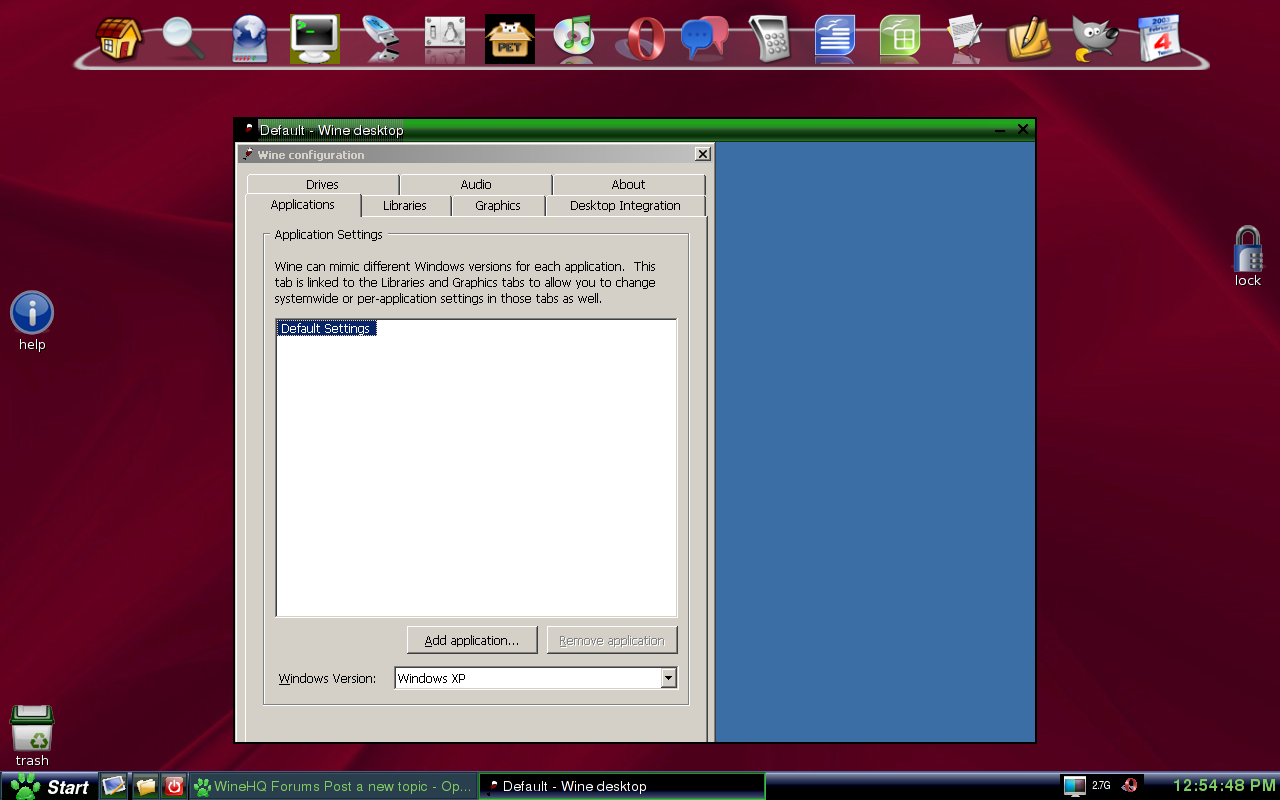
Task: Expand the Windows Version dropdown
Action: (668, 678)
